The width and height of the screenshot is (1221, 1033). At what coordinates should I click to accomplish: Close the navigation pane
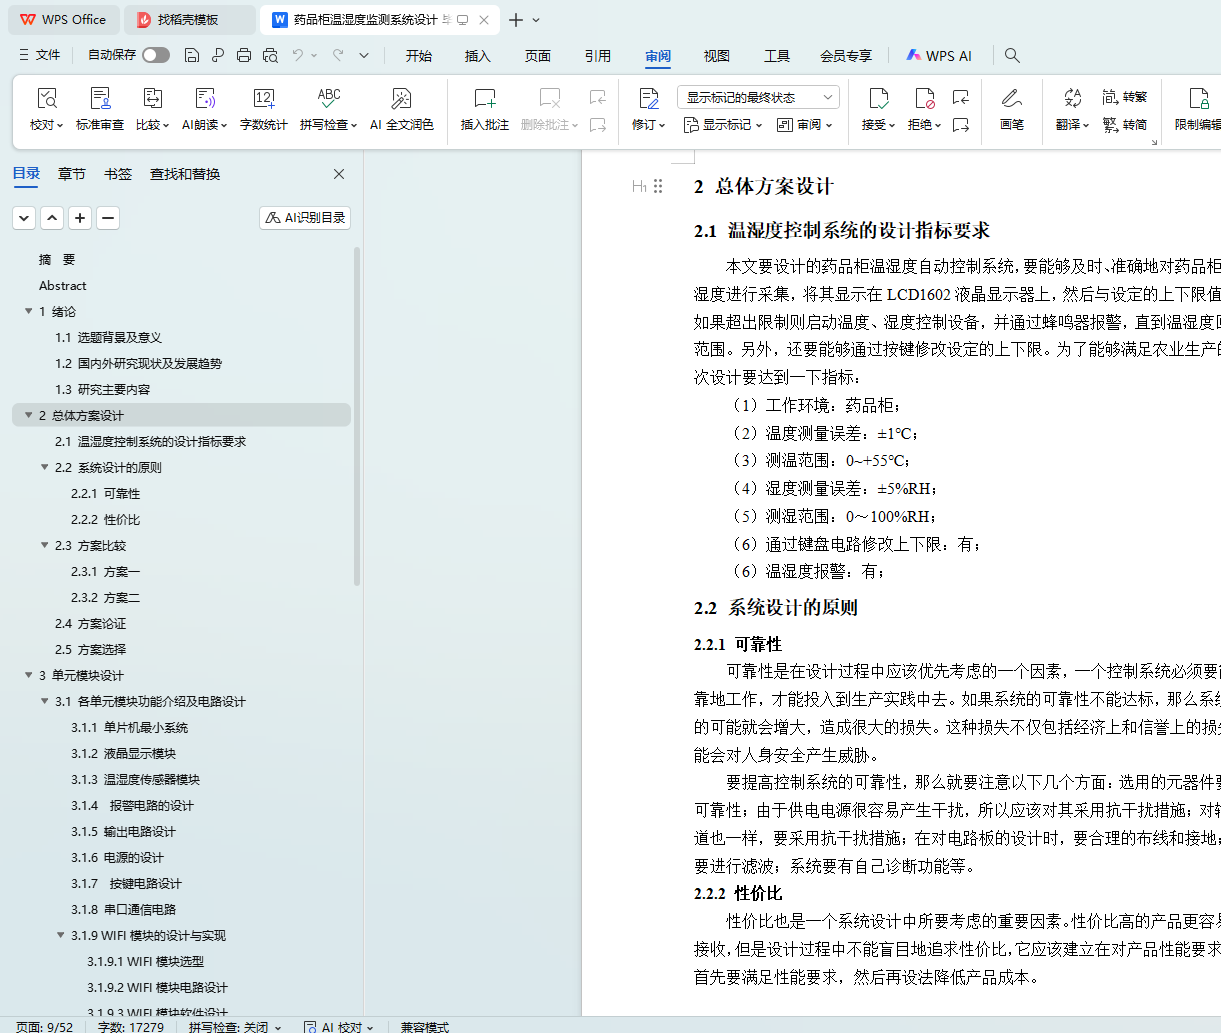pos(339,174)
